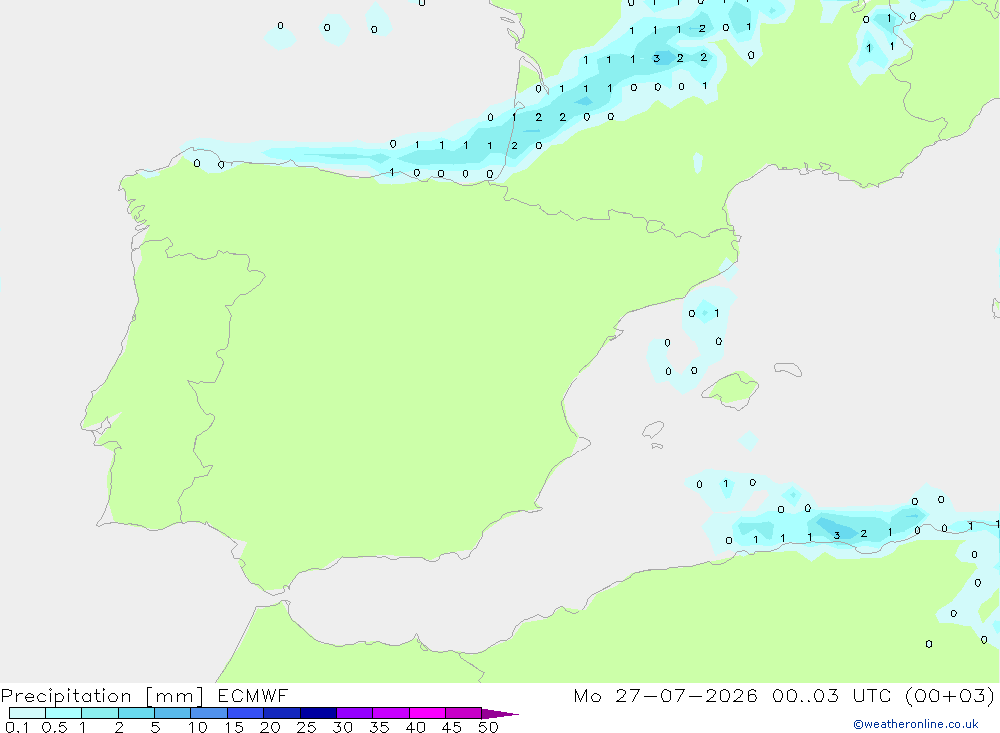1000x733 pixels.
Task: Click the '10' legend scale label
Action: 198,727
